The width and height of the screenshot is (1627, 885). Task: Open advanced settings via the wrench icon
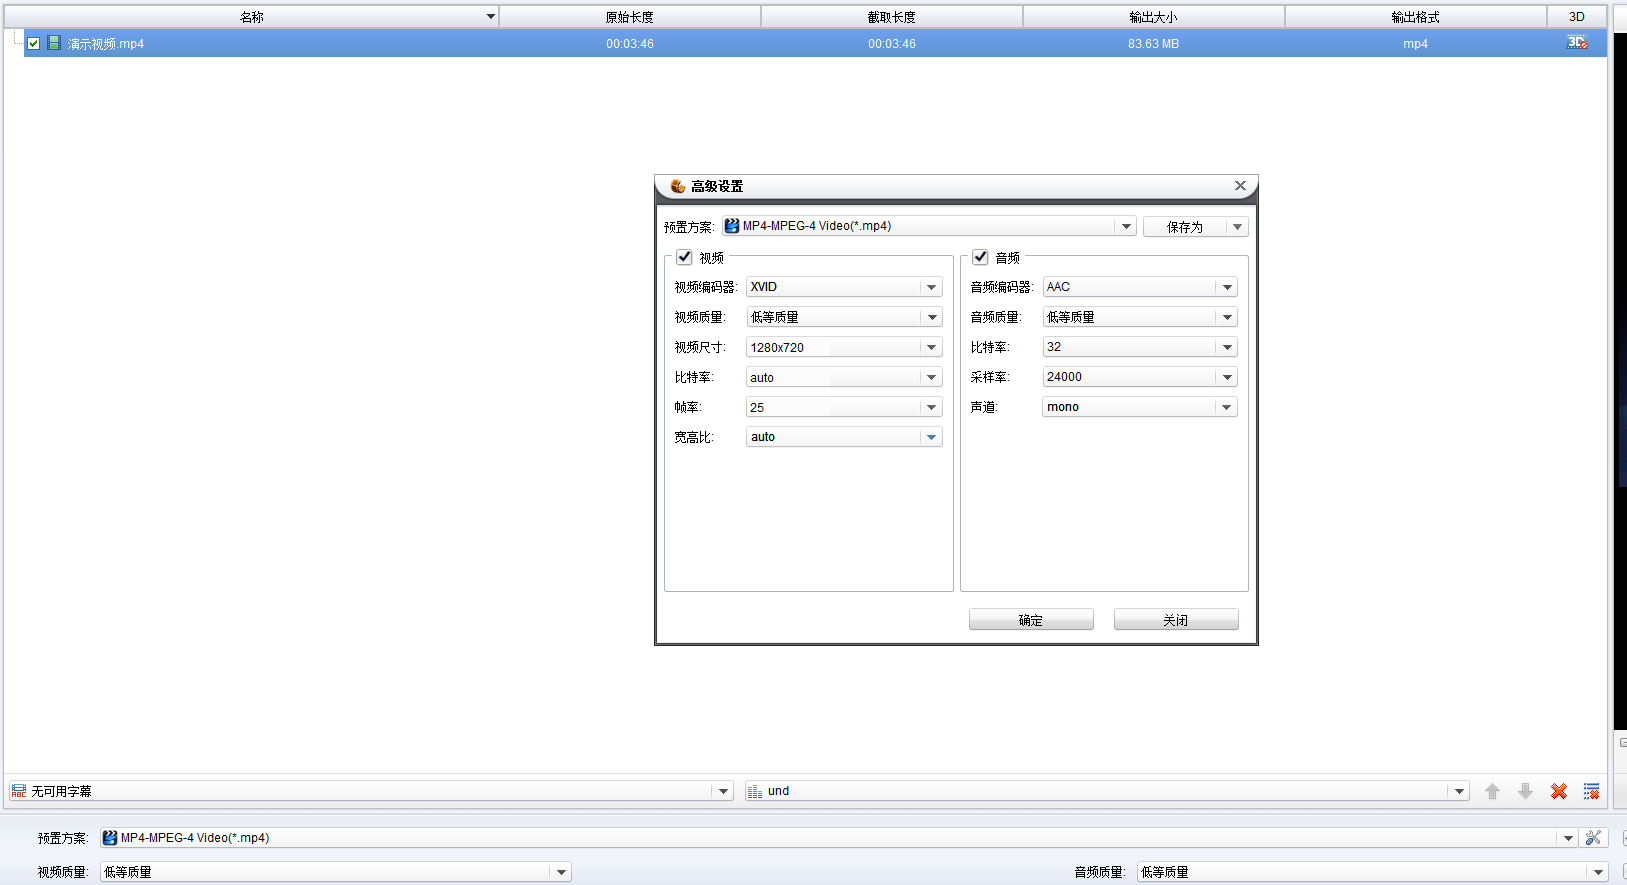(x=1594, y=838)
